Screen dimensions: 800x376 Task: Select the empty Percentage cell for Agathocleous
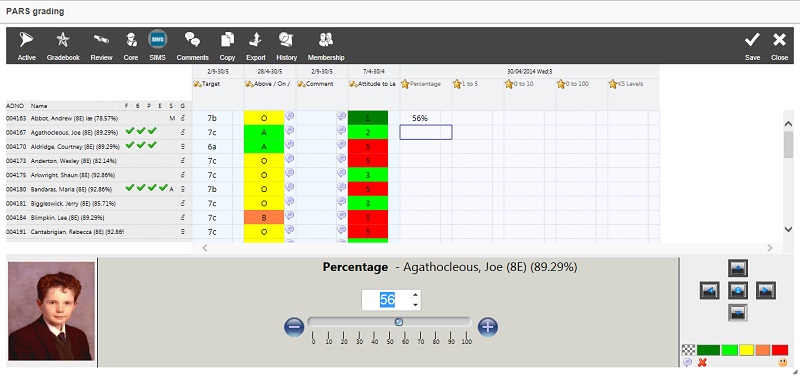coord(426,132)
